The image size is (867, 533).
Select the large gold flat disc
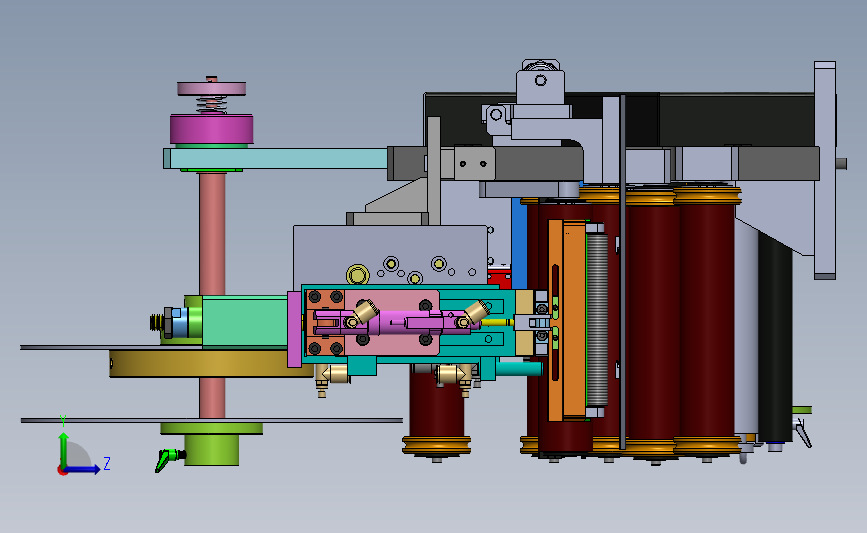[x=211, y=364]
